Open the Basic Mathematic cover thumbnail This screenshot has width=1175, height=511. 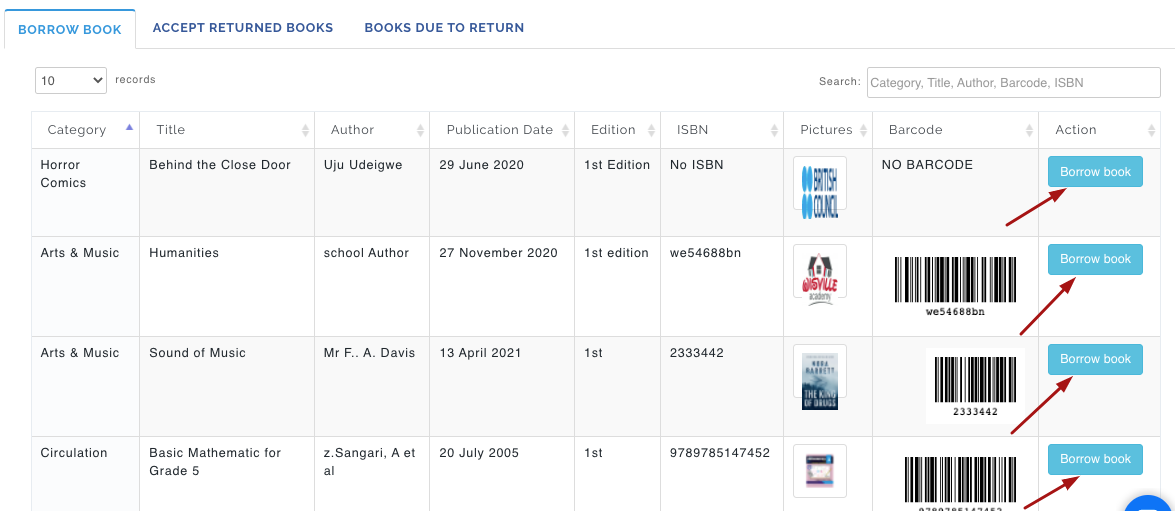820,471
